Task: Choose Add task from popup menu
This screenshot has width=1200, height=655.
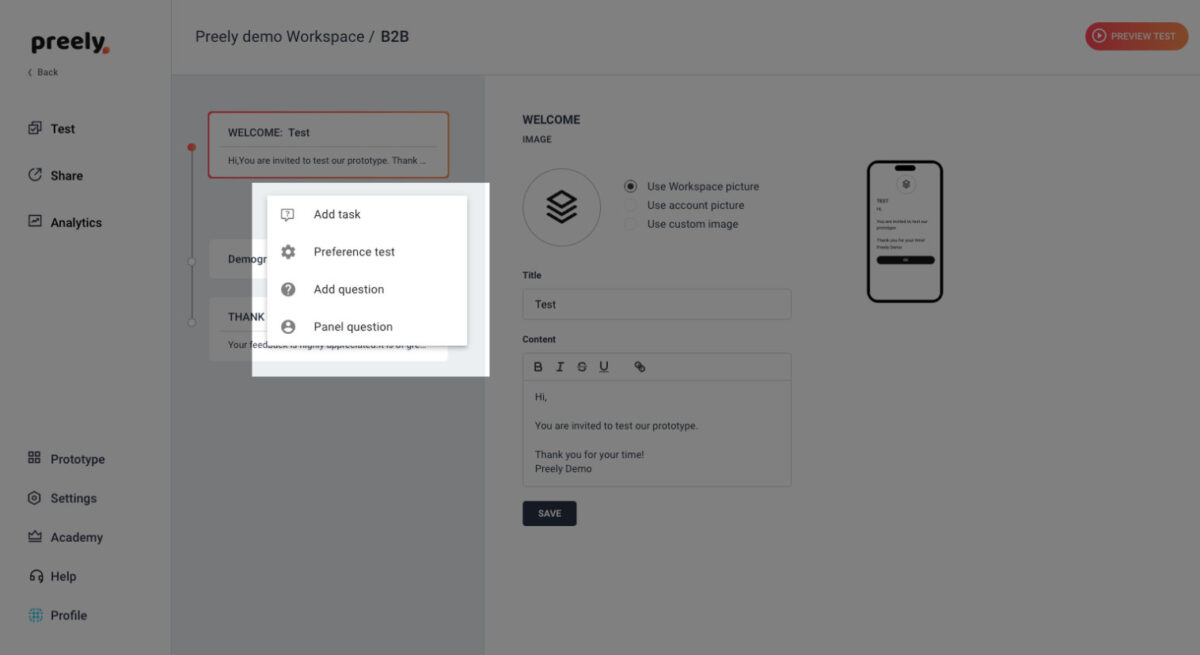Action: [x=337, y=214]
